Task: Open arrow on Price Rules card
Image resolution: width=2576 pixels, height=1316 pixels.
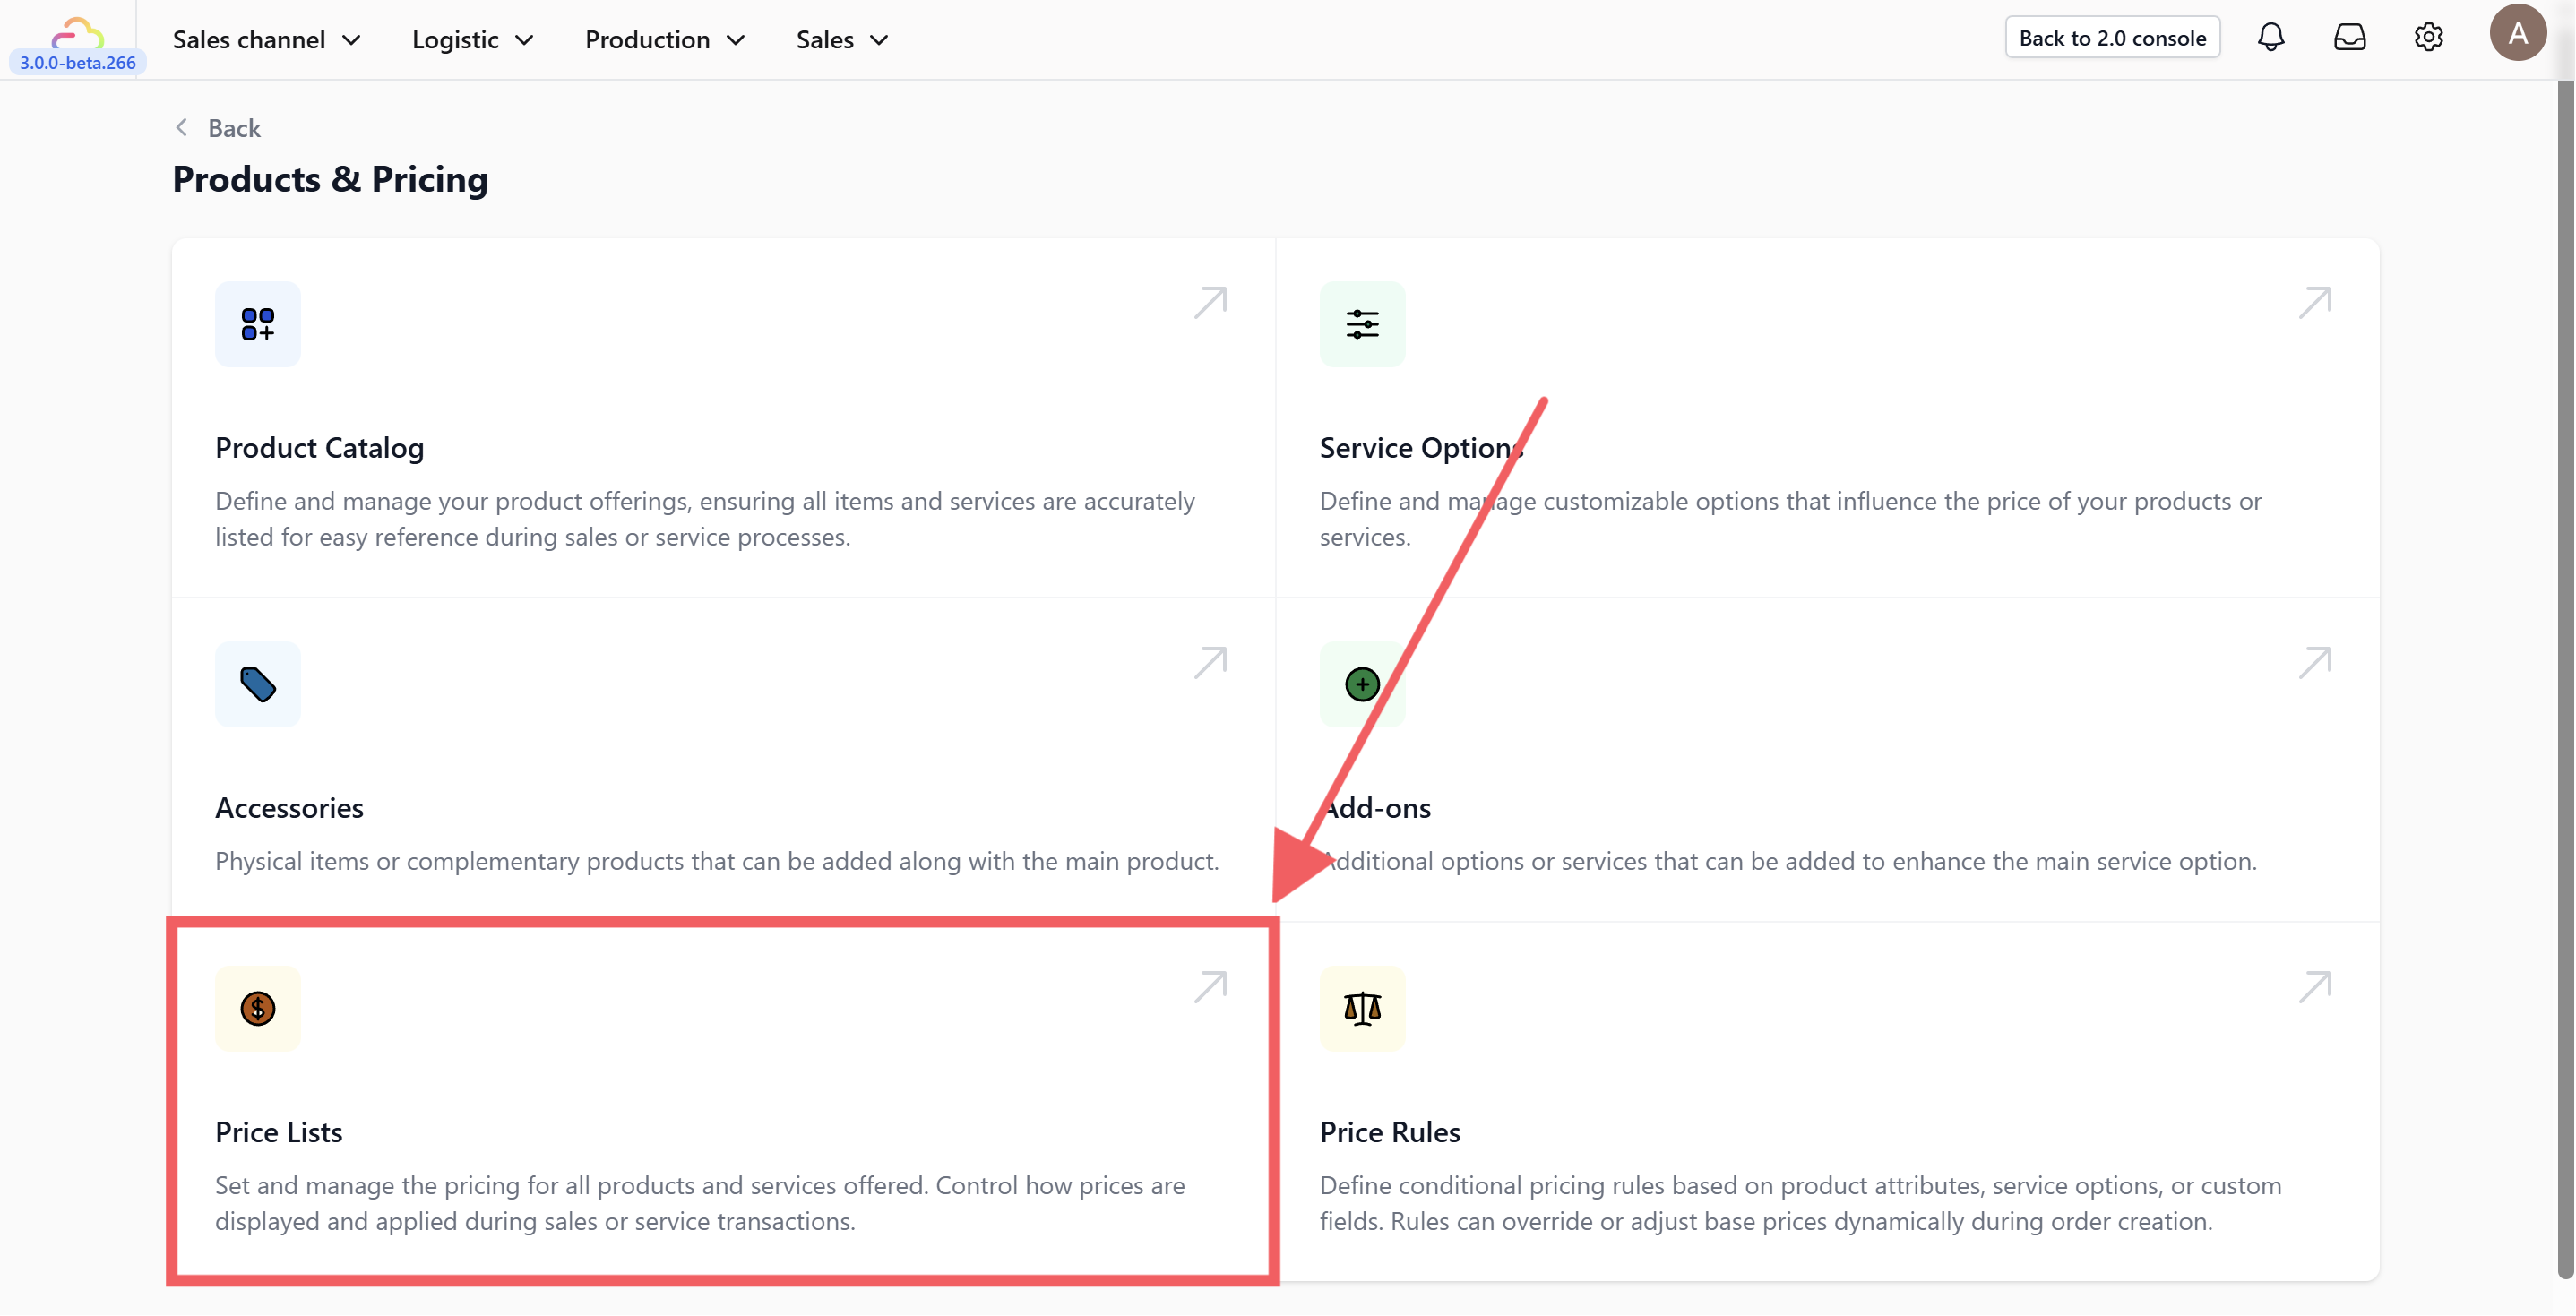Action: point(2314,987)
